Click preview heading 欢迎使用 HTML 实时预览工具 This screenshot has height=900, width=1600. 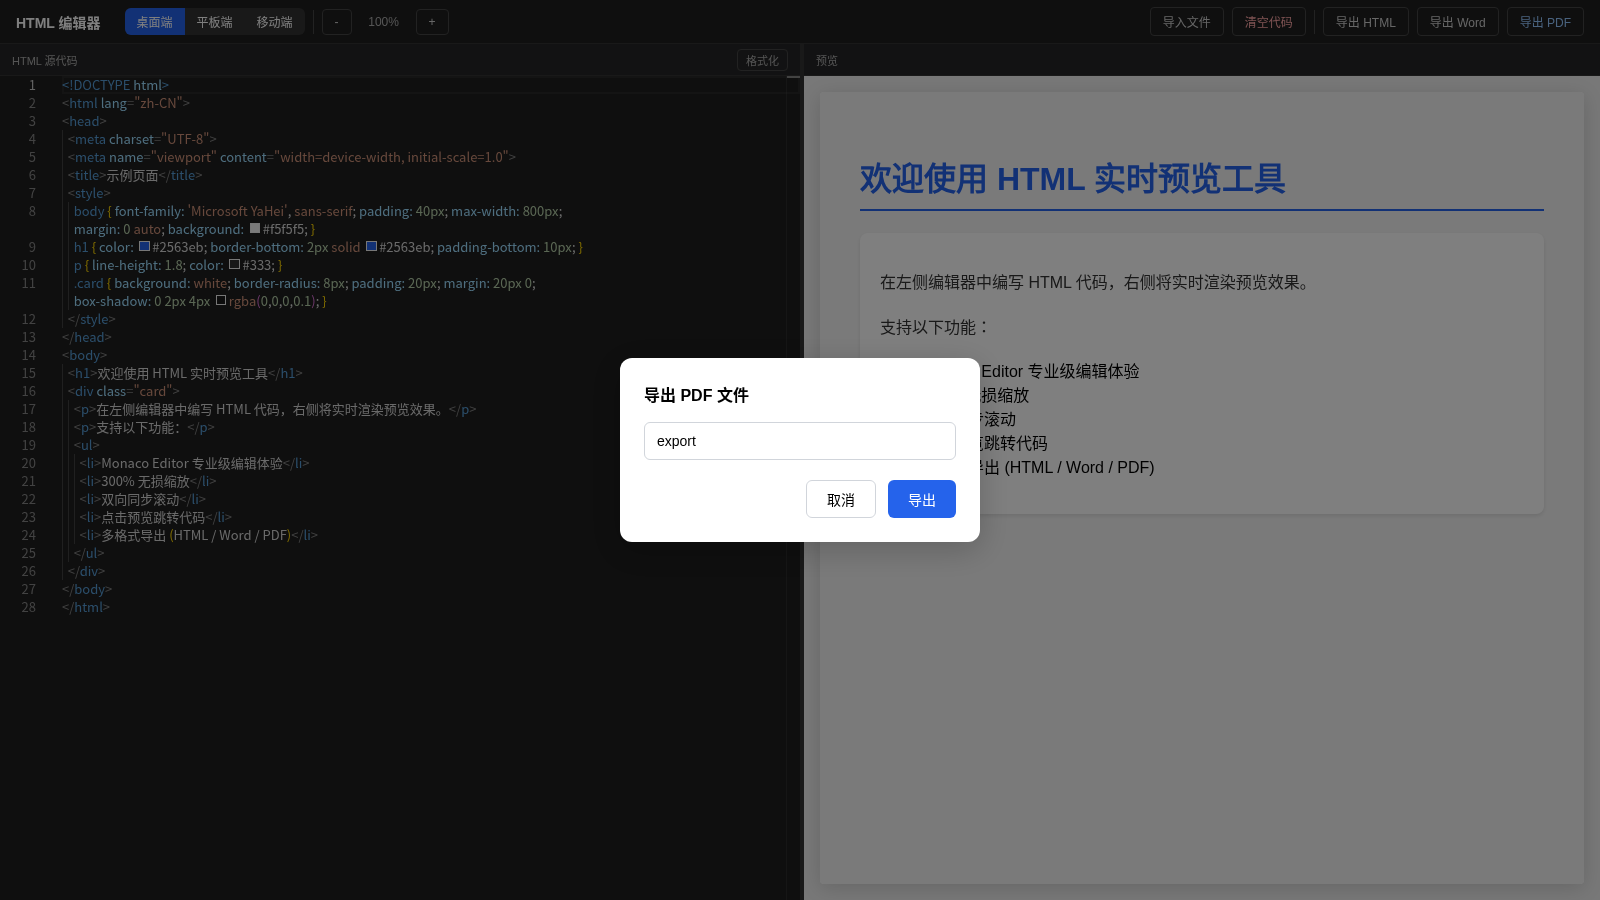[x=1072, y=178]
